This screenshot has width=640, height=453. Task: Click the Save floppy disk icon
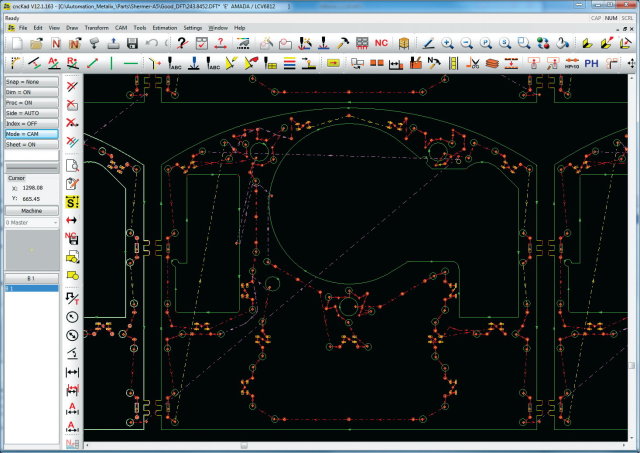[x=133, y=43]
